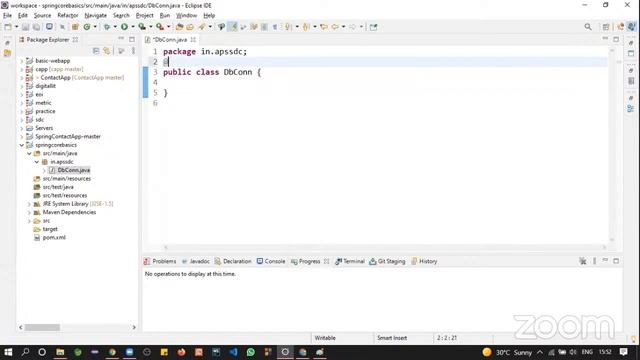Screen dimensions: 640x360
Task: Click the Package Explorer horizontal scrollbar thumb
Action: click(42, 327)
